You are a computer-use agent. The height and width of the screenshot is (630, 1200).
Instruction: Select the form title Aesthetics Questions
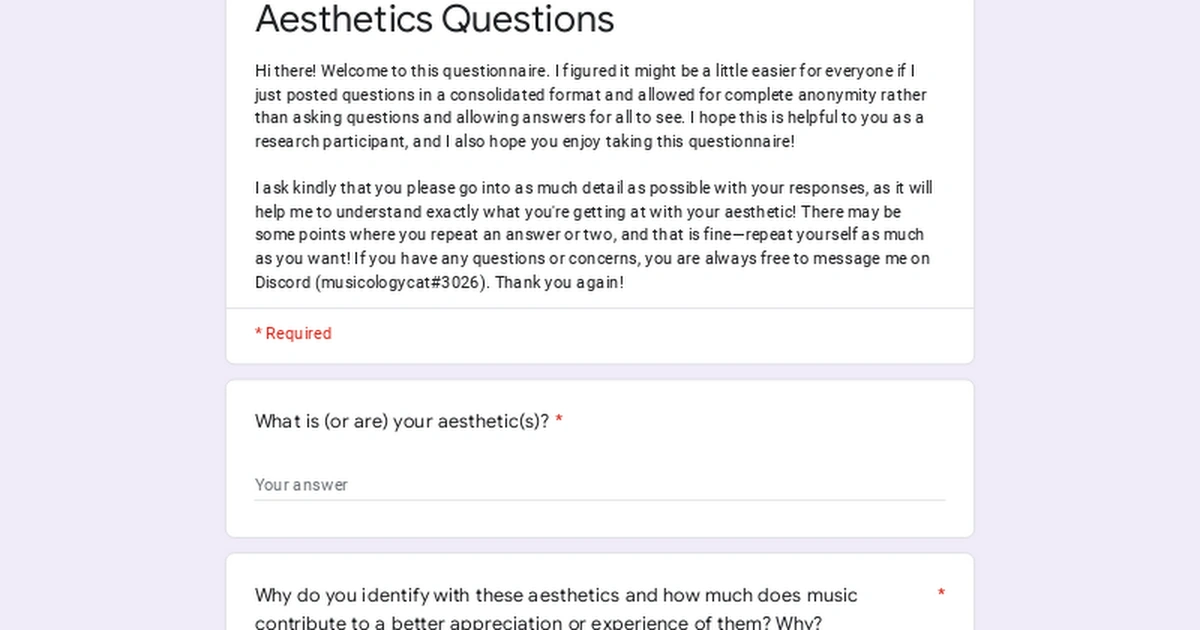click(x=434, y=19)
